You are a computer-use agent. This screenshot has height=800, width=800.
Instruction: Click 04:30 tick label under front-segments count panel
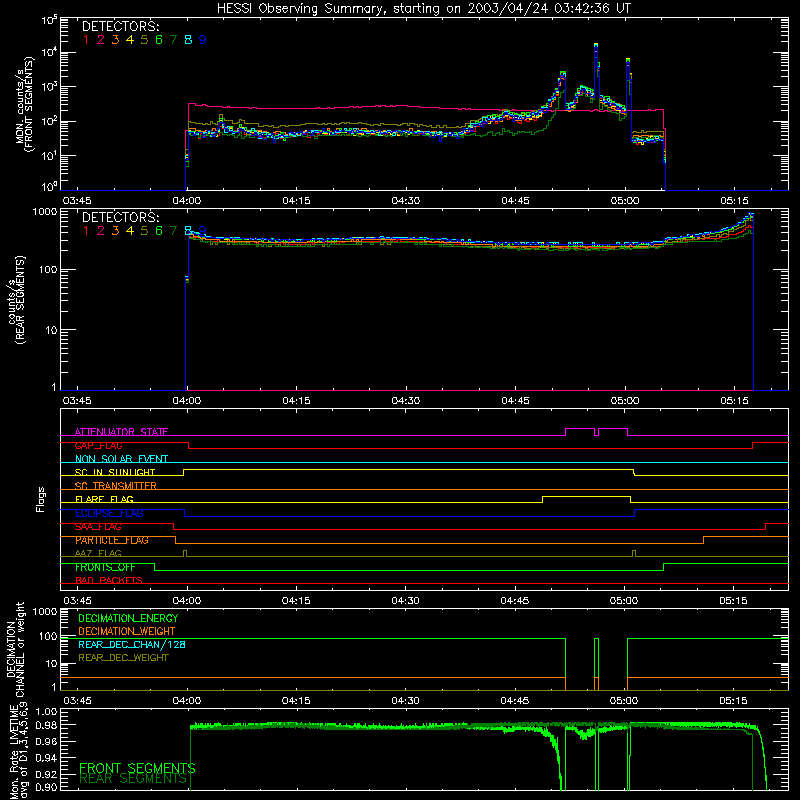tap(406, 201)
